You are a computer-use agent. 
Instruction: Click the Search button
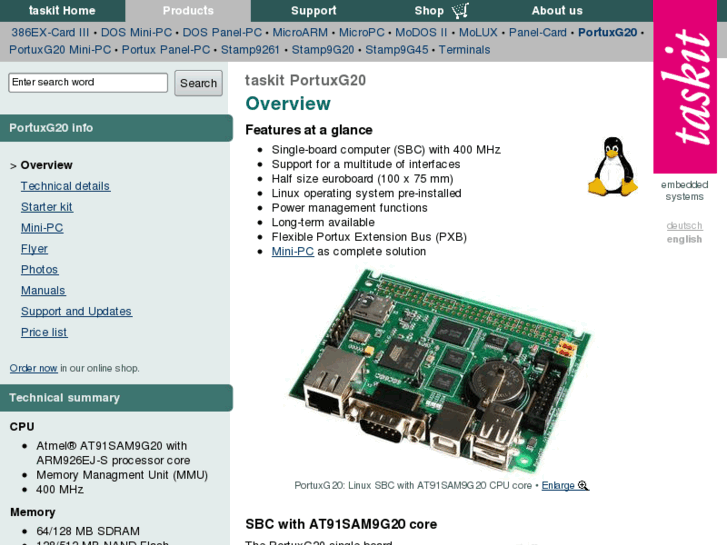[x=198, y=83]
